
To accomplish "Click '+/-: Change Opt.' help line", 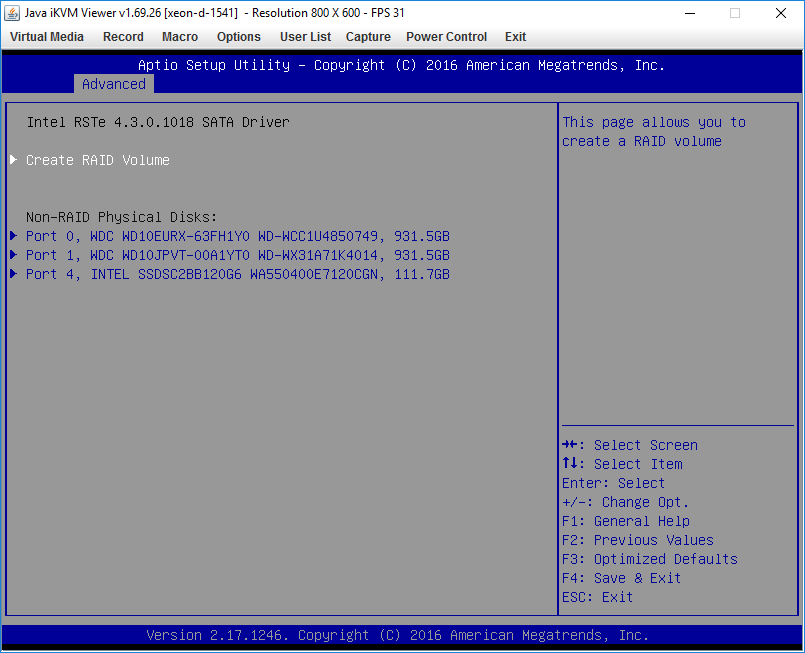I will pyautogui.click(x=625, y=502).
